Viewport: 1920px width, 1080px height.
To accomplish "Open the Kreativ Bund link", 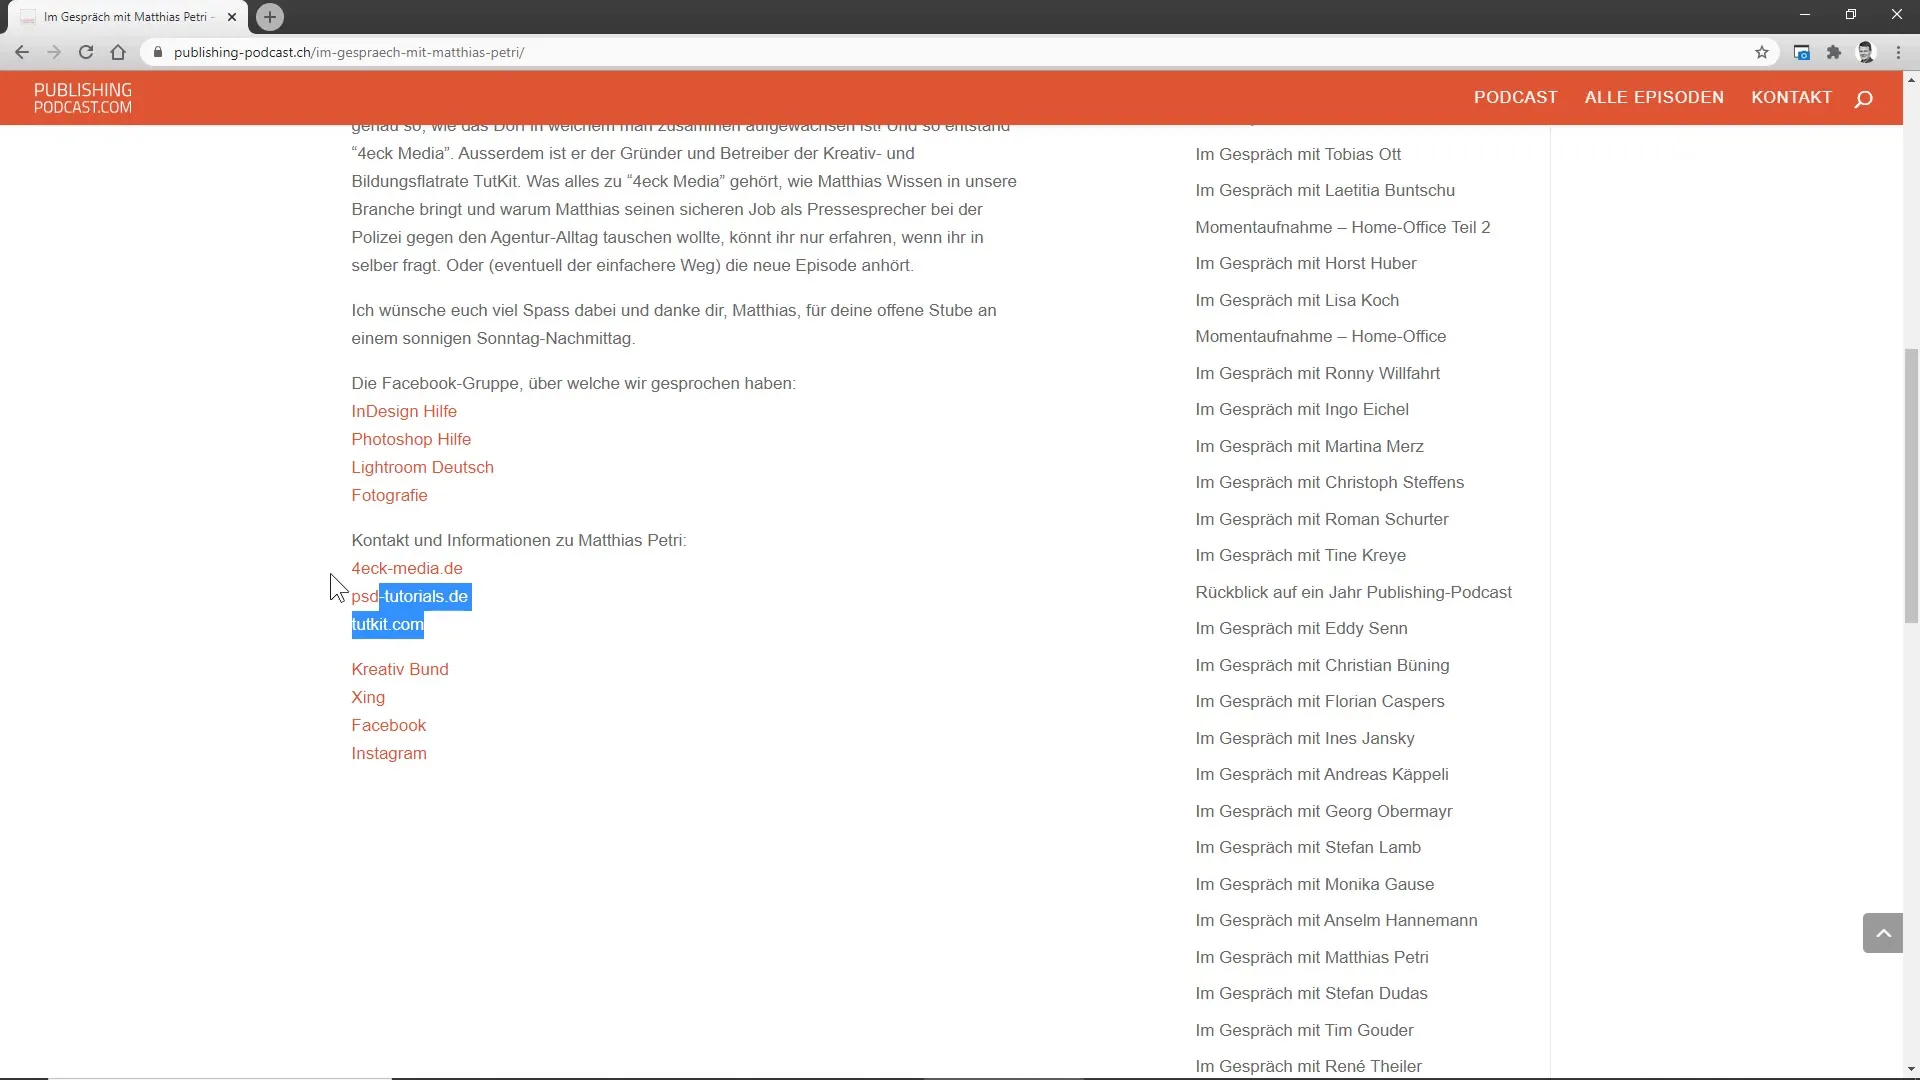I will pos(400,669).
